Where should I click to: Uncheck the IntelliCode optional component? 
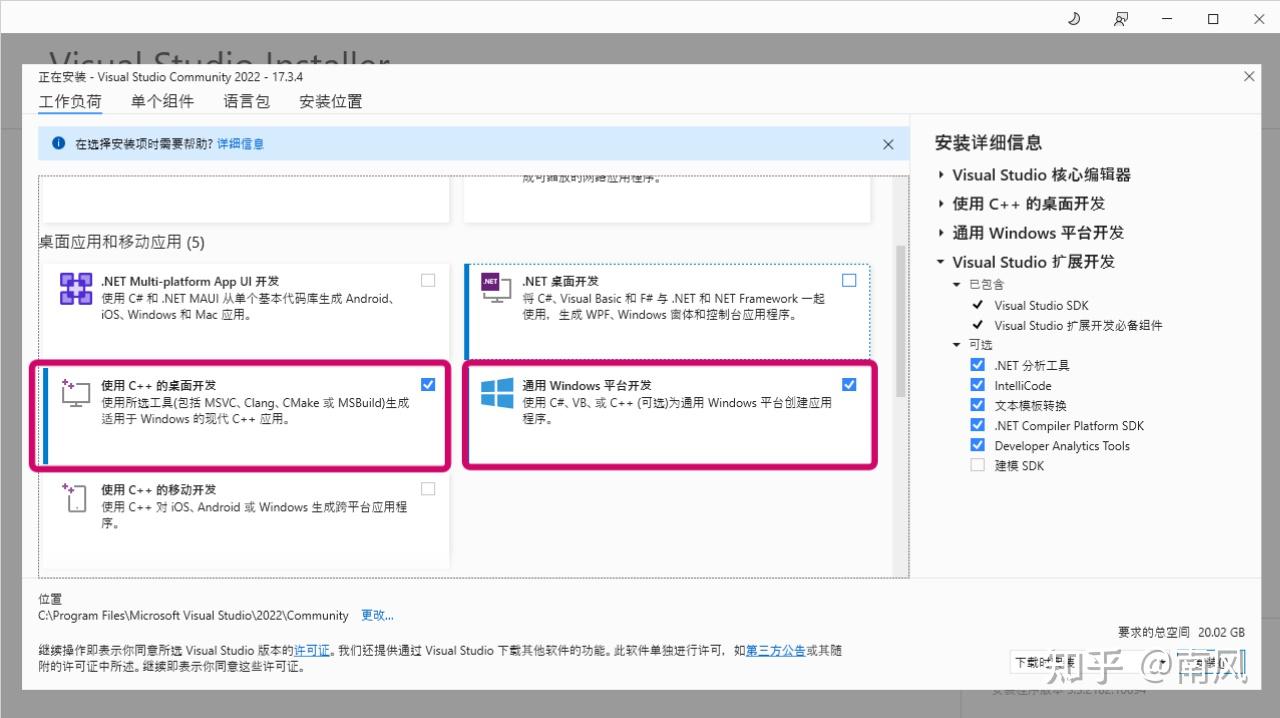pos(977,385)
